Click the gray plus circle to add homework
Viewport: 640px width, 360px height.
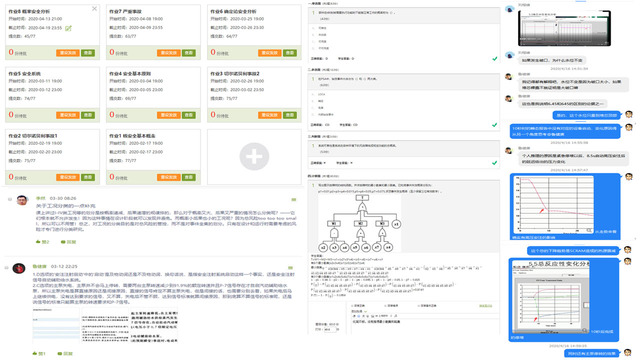coord(254,156)
